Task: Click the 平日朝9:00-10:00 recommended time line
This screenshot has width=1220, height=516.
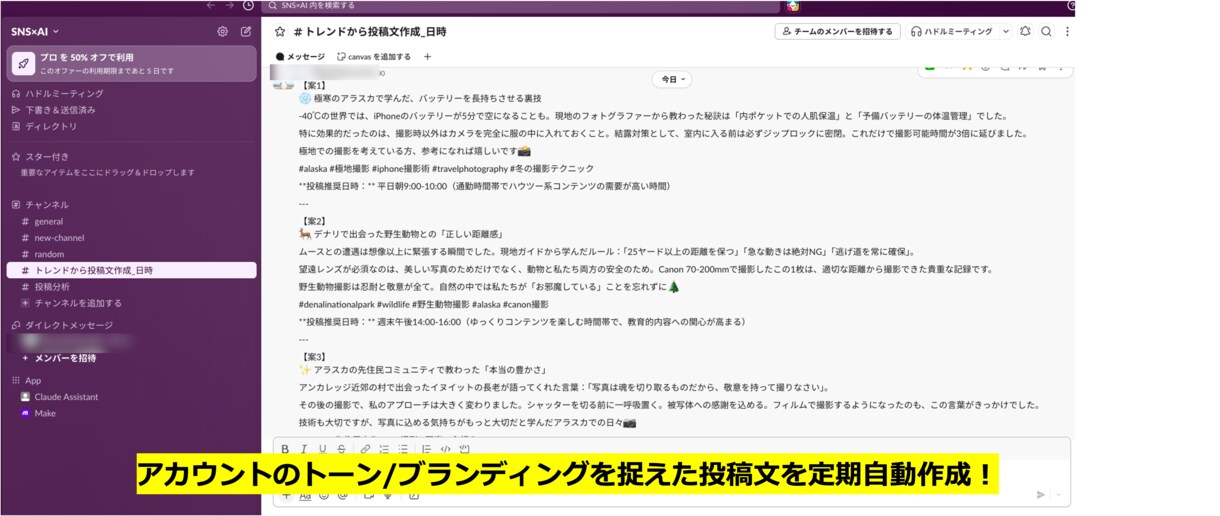Action: point(484,186)
